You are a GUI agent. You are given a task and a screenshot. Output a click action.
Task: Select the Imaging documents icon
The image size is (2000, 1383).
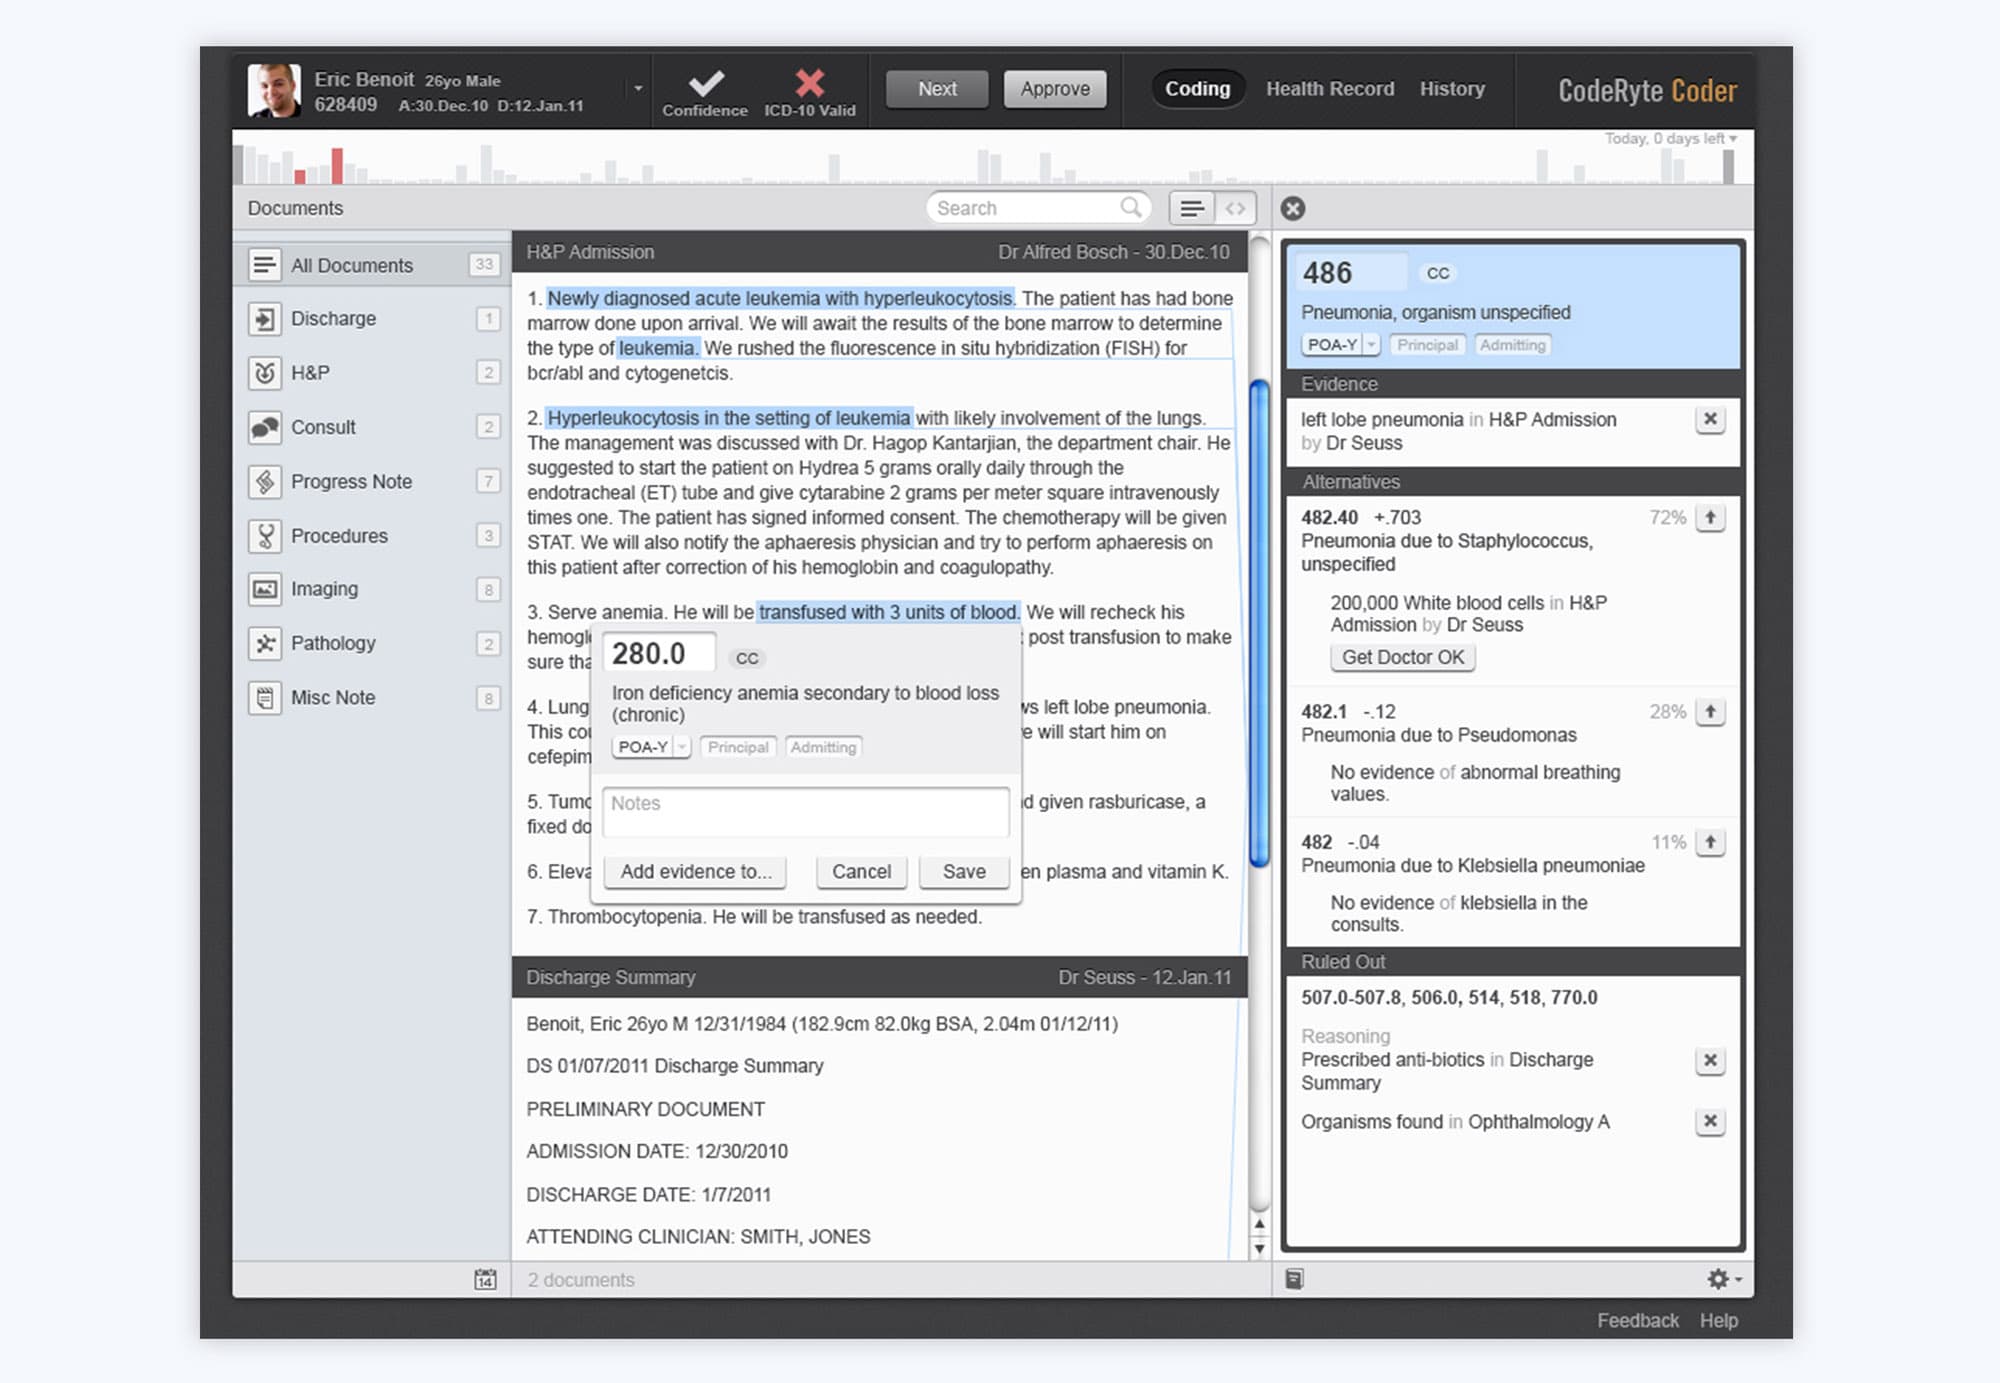[x=265, y=589]
